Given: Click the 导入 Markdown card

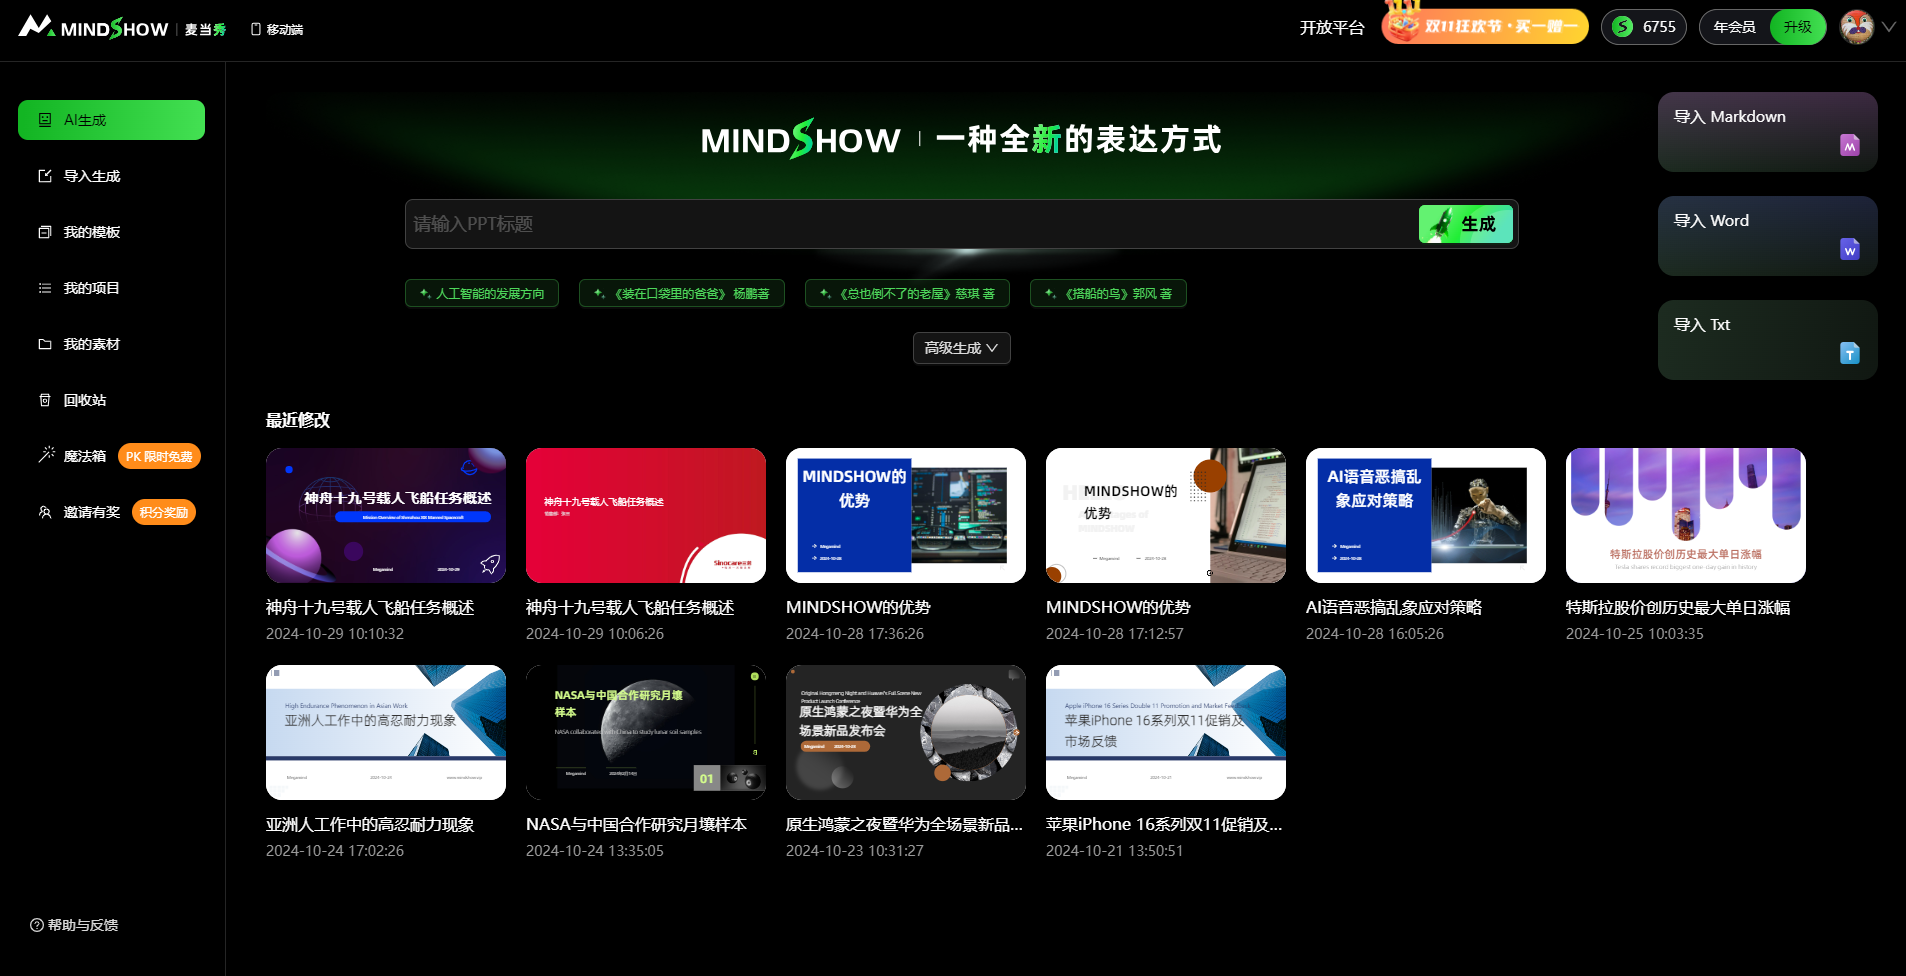Looking at the screenshot, I should click(1767, 132).
